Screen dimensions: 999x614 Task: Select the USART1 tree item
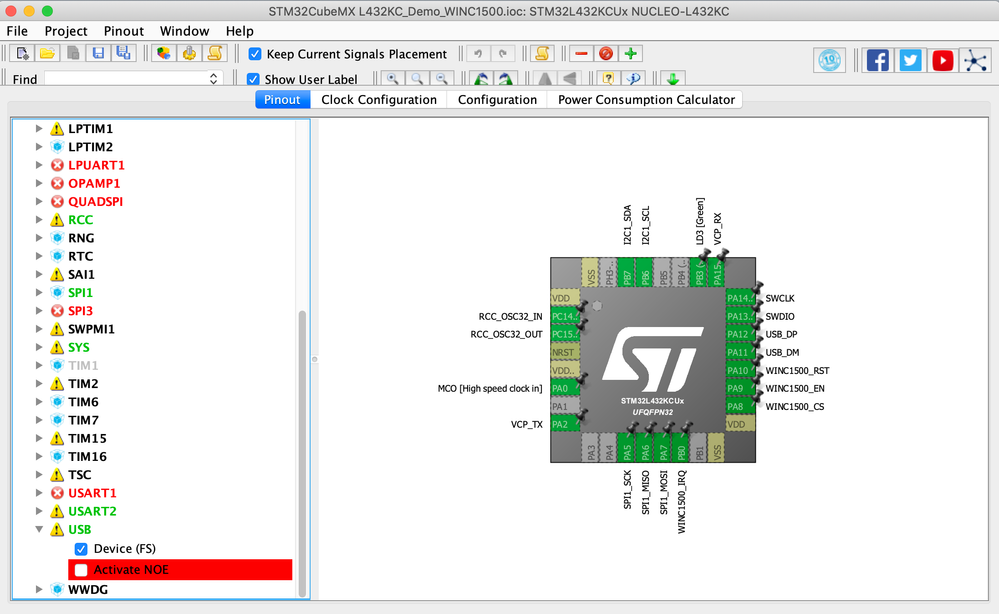(92, 493)
